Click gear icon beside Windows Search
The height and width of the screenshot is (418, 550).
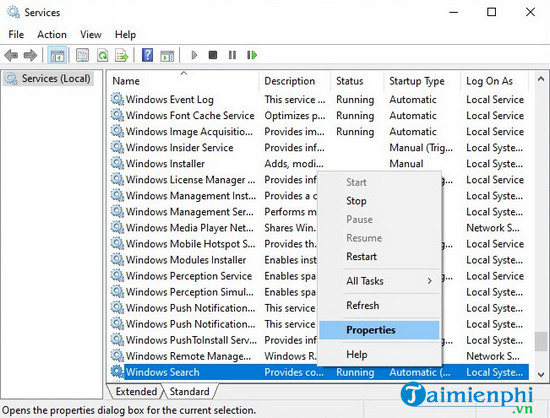pyautogui.click(x=117, y=372)
